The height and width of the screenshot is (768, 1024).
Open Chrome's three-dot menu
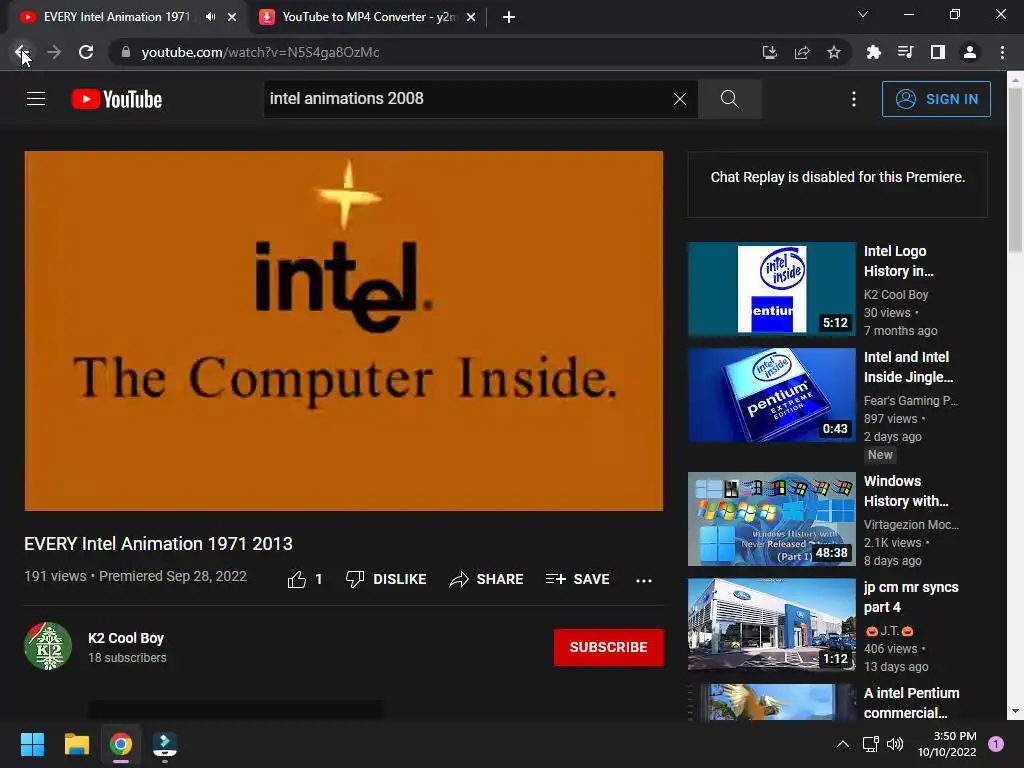[x=1002, y=52]
